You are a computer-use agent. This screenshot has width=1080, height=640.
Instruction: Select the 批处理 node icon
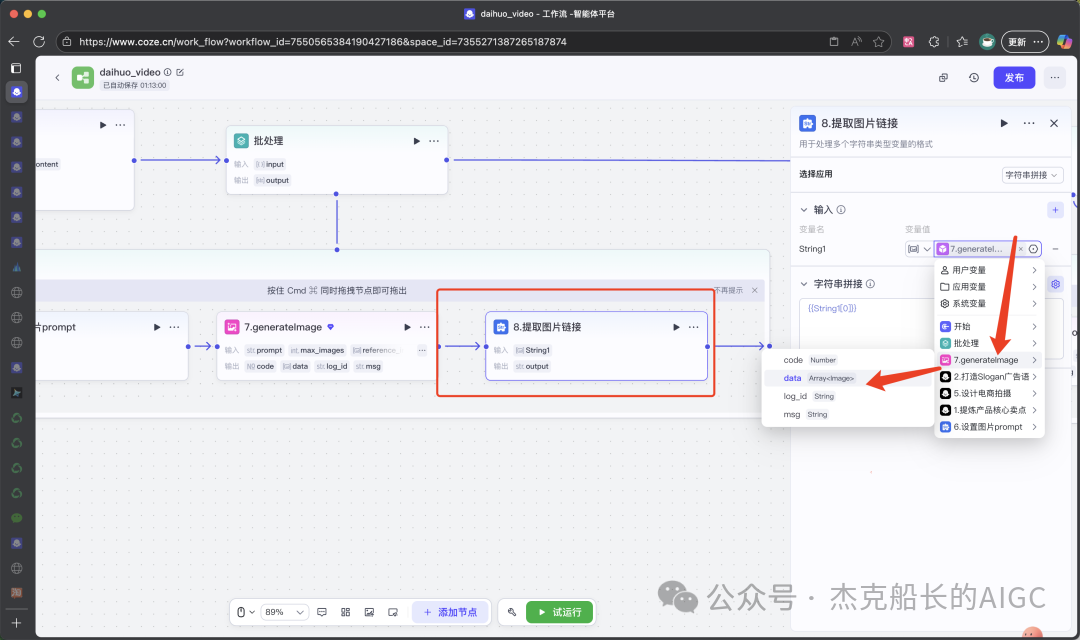[x=241, y=141]
